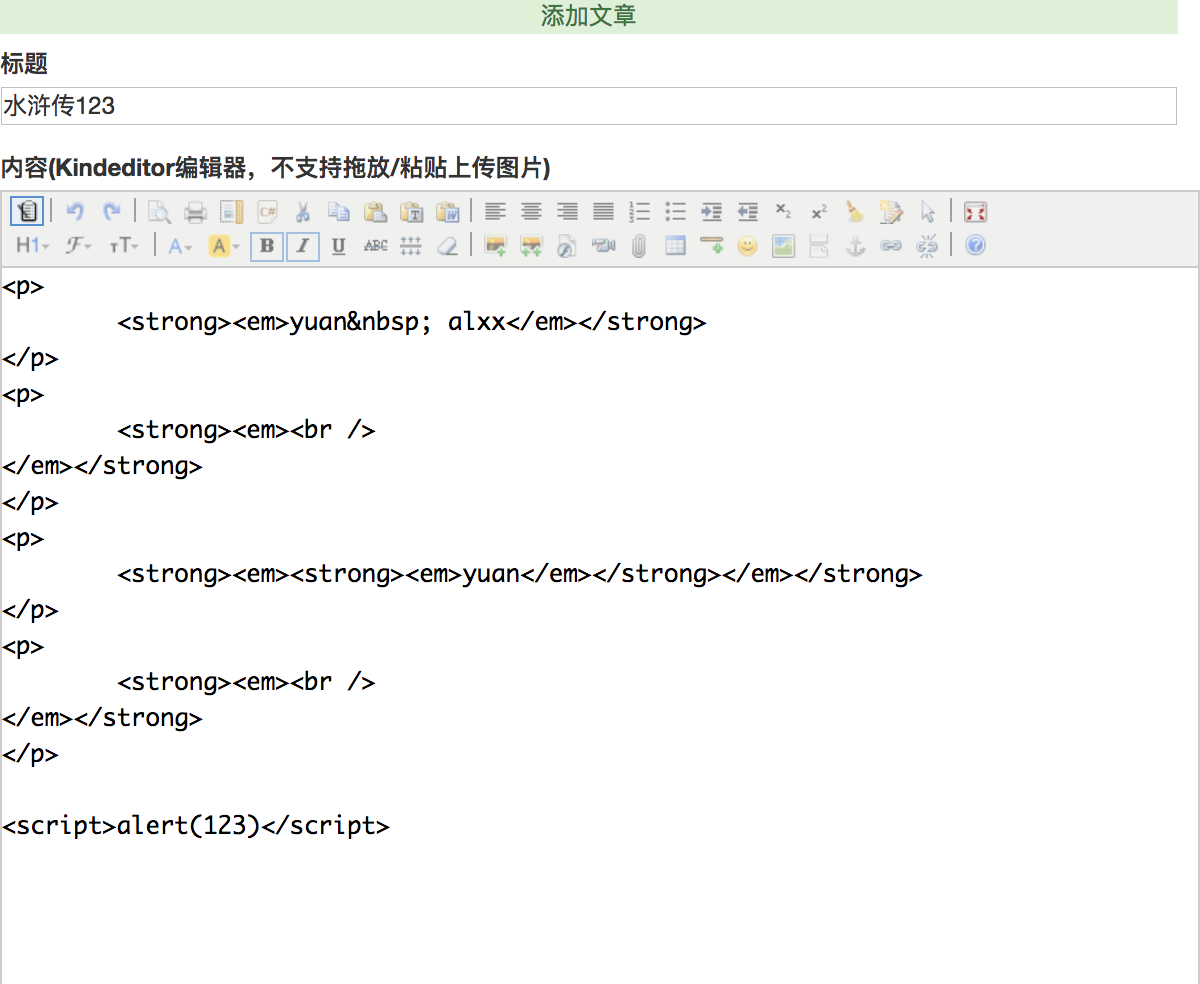Screen dimensions: 1200x984
Task: Insert a Baidu map image
Action: click(783, 245)
